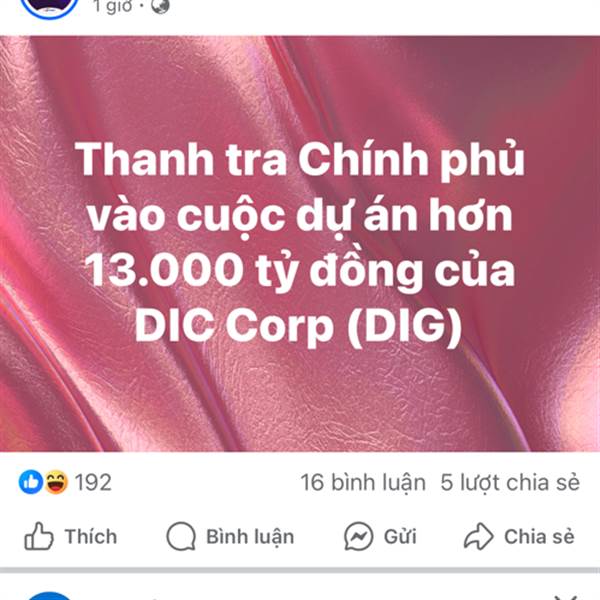Viewport: 600px width, 600px height.
Task: View the 192 reactions list
Action: tap(93, 482)
